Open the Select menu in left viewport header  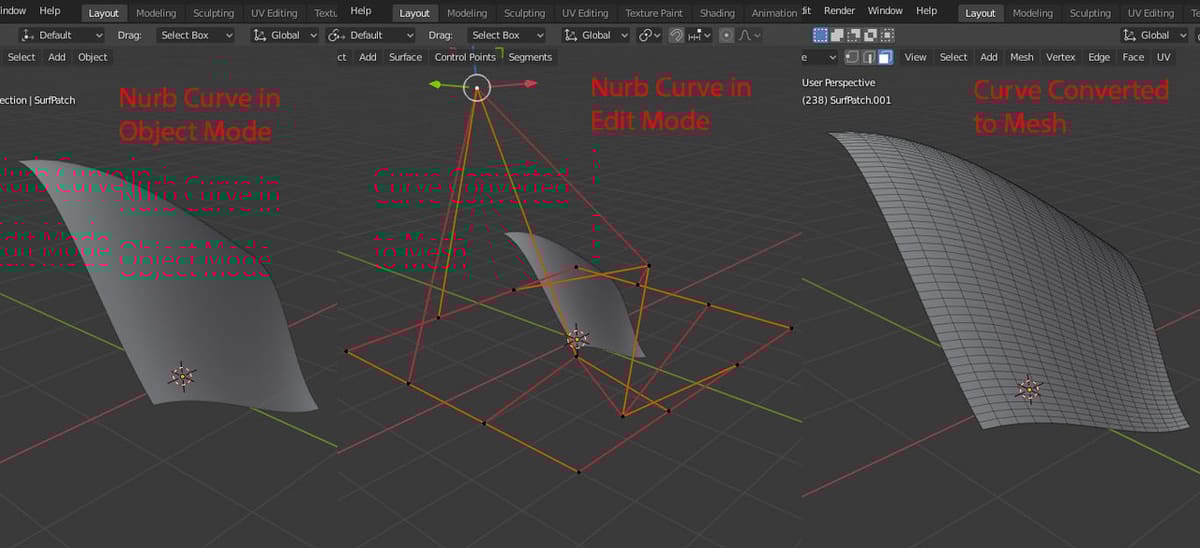21,57
